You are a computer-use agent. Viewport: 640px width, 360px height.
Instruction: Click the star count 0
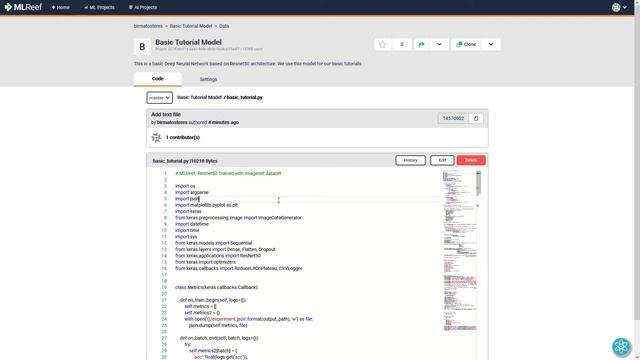pos(402,44)
